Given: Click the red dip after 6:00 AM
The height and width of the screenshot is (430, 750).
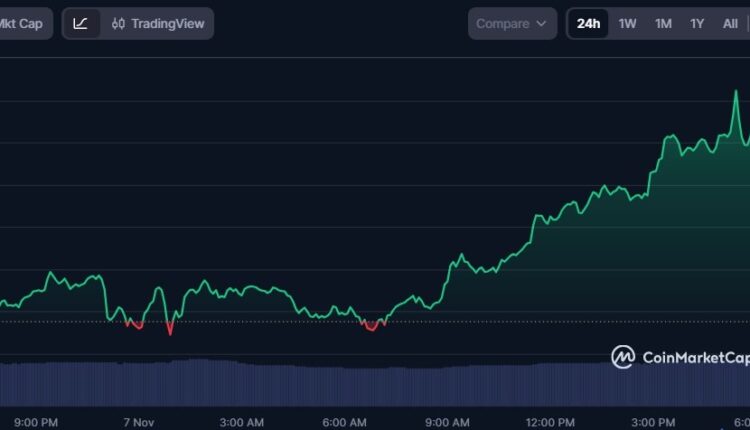Looking at the screenshot, I should tap(372, 326).
